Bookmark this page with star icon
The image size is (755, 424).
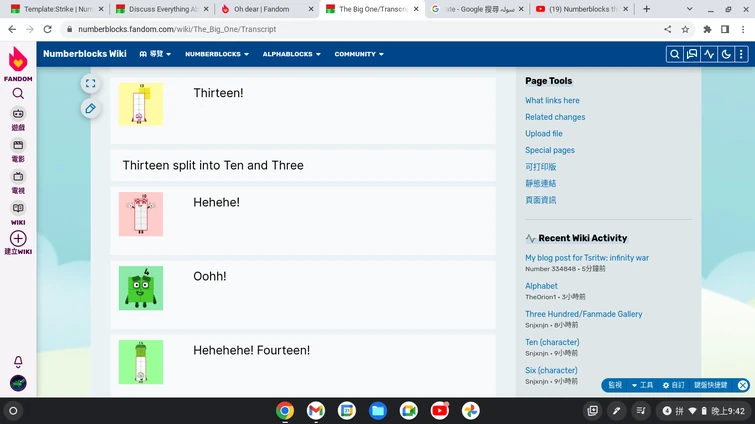pyautogui.click(x=685, y=29)
